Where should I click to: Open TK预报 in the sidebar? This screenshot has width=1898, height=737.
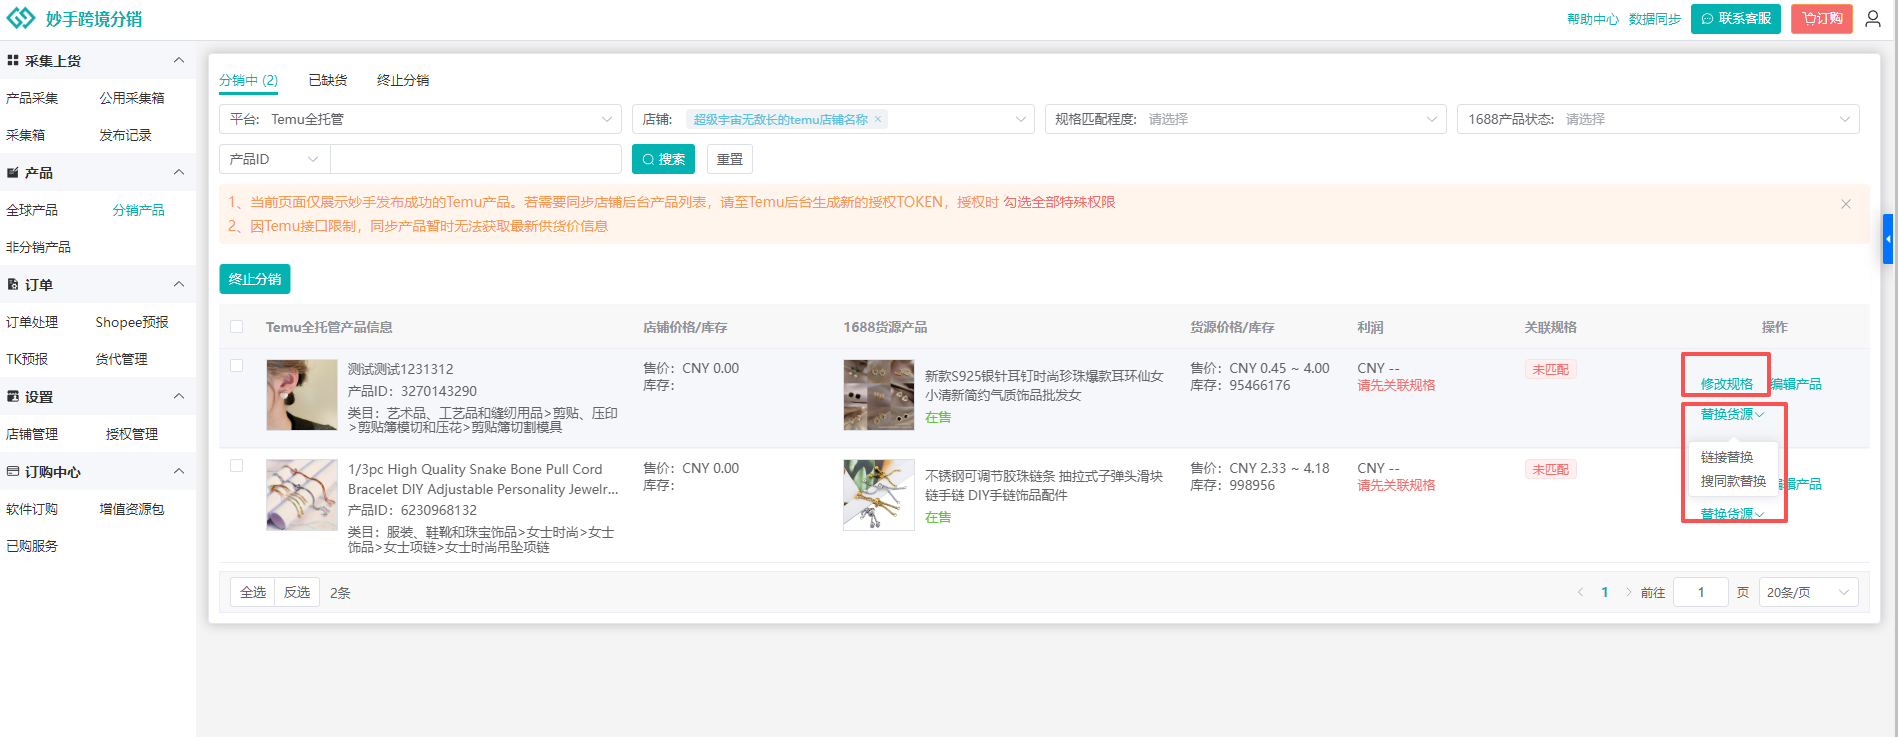click(x=27, y=359)
